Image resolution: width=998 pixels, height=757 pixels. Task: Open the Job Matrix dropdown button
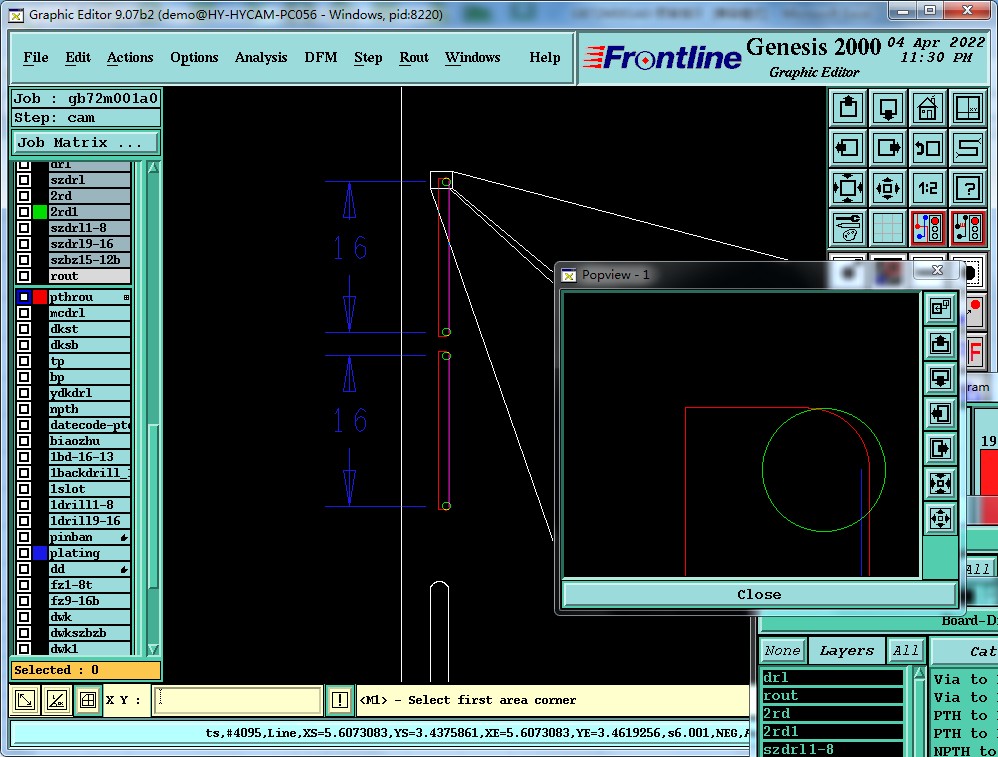click(85, 143)
